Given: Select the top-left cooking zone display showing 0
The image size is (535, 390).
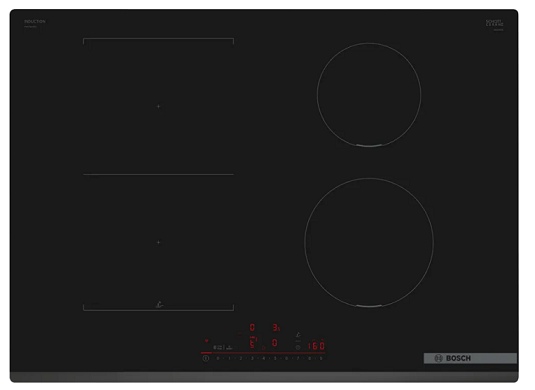Looking at the screenshot, I should [x=252, y=328].
